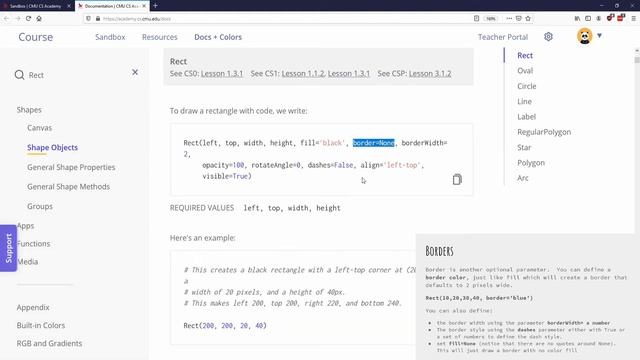Click the first red extension icon
The height and width of the screenshot is (360, 640).
(610, 18)
